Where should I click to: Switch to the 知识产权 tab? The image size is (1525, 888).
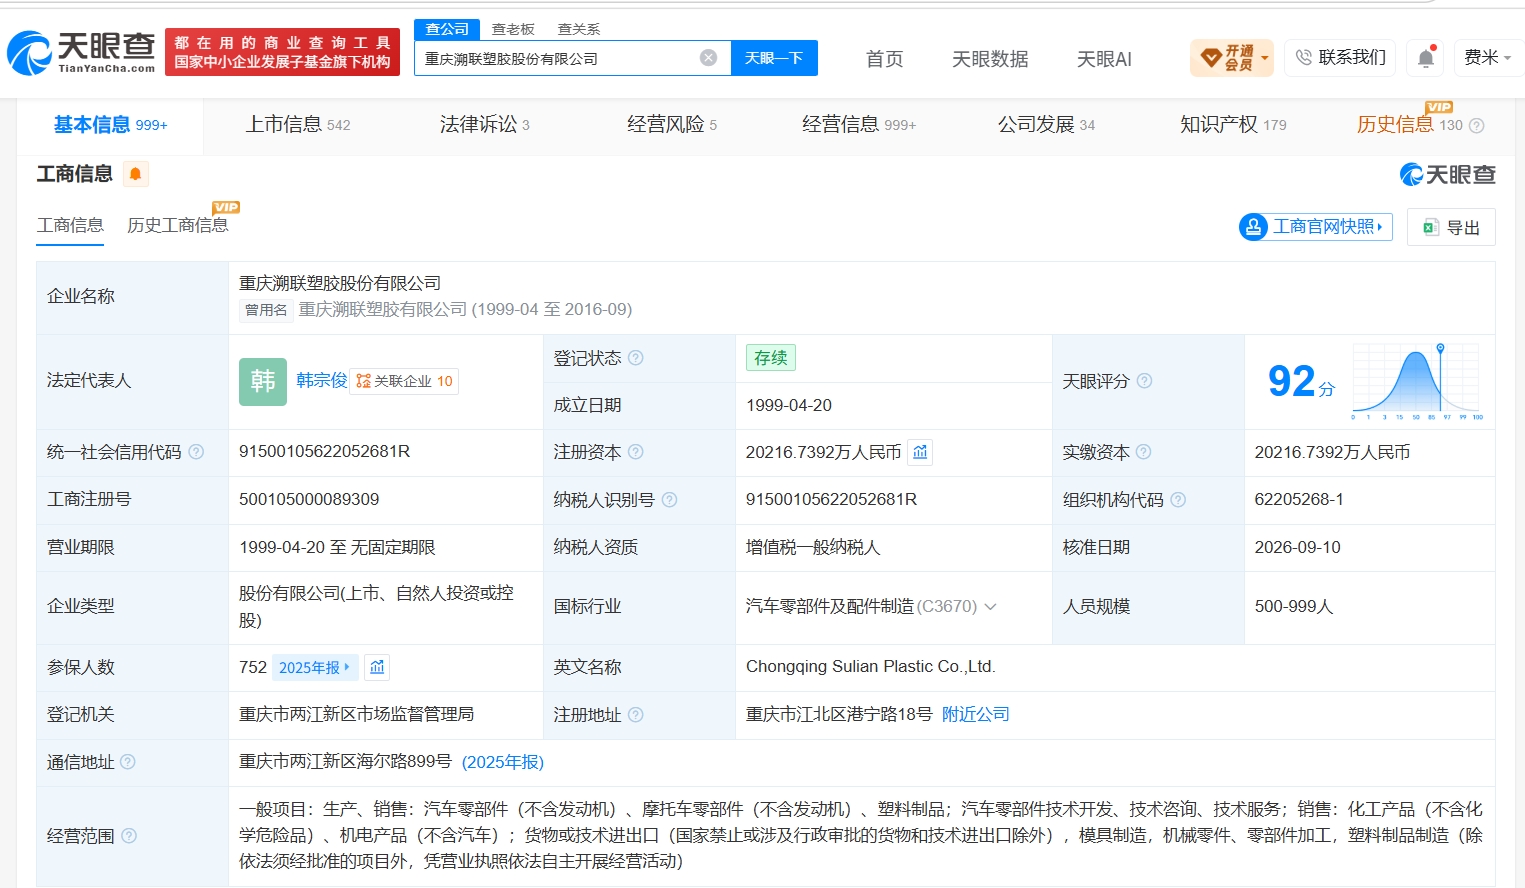(1233, 125)
